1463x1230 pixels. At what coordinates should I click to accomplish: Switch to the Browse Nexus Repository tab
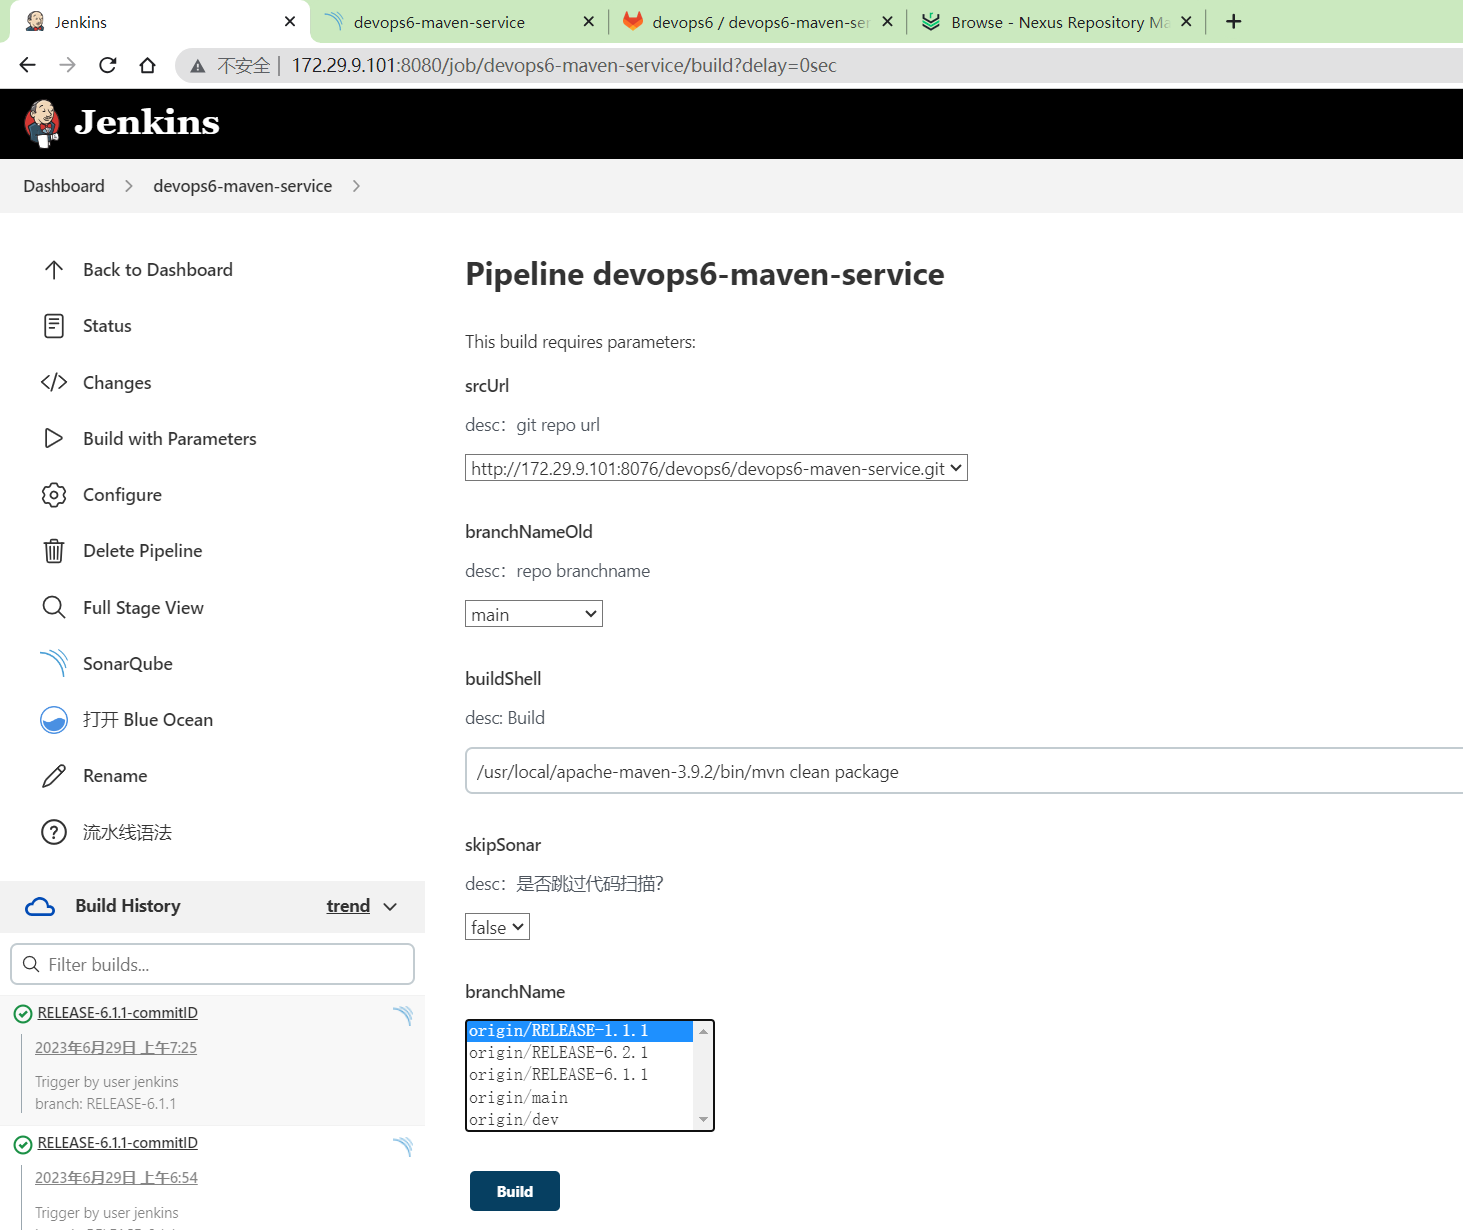[1056, 22]
